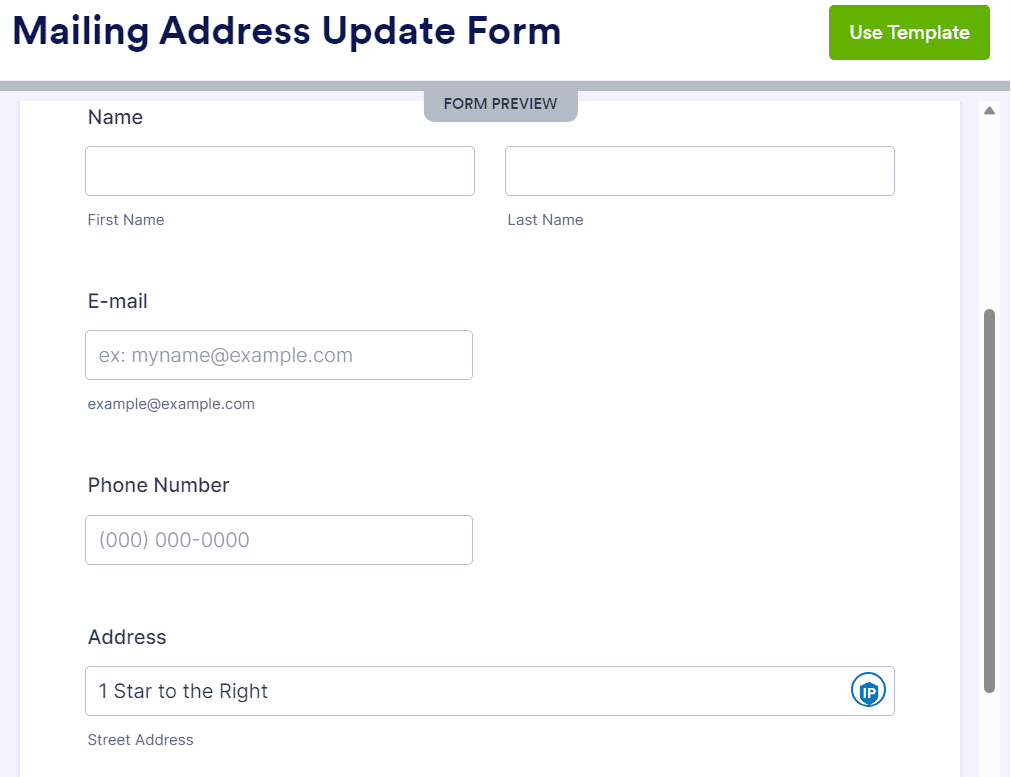Focus the Last Name input box

point(700,171)
